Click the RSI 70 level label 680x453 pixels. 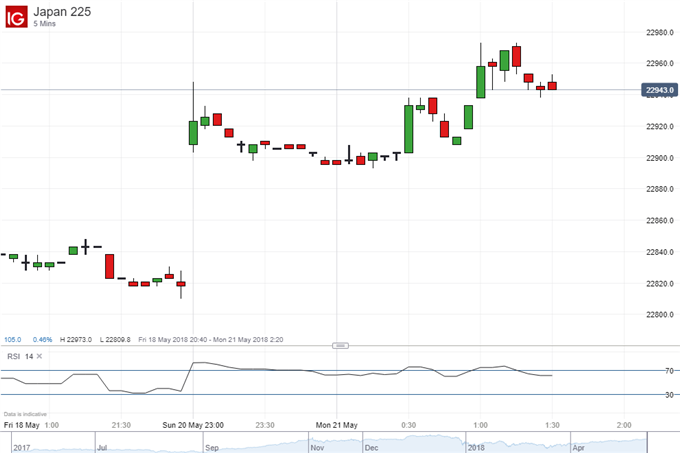coord(669,371)
